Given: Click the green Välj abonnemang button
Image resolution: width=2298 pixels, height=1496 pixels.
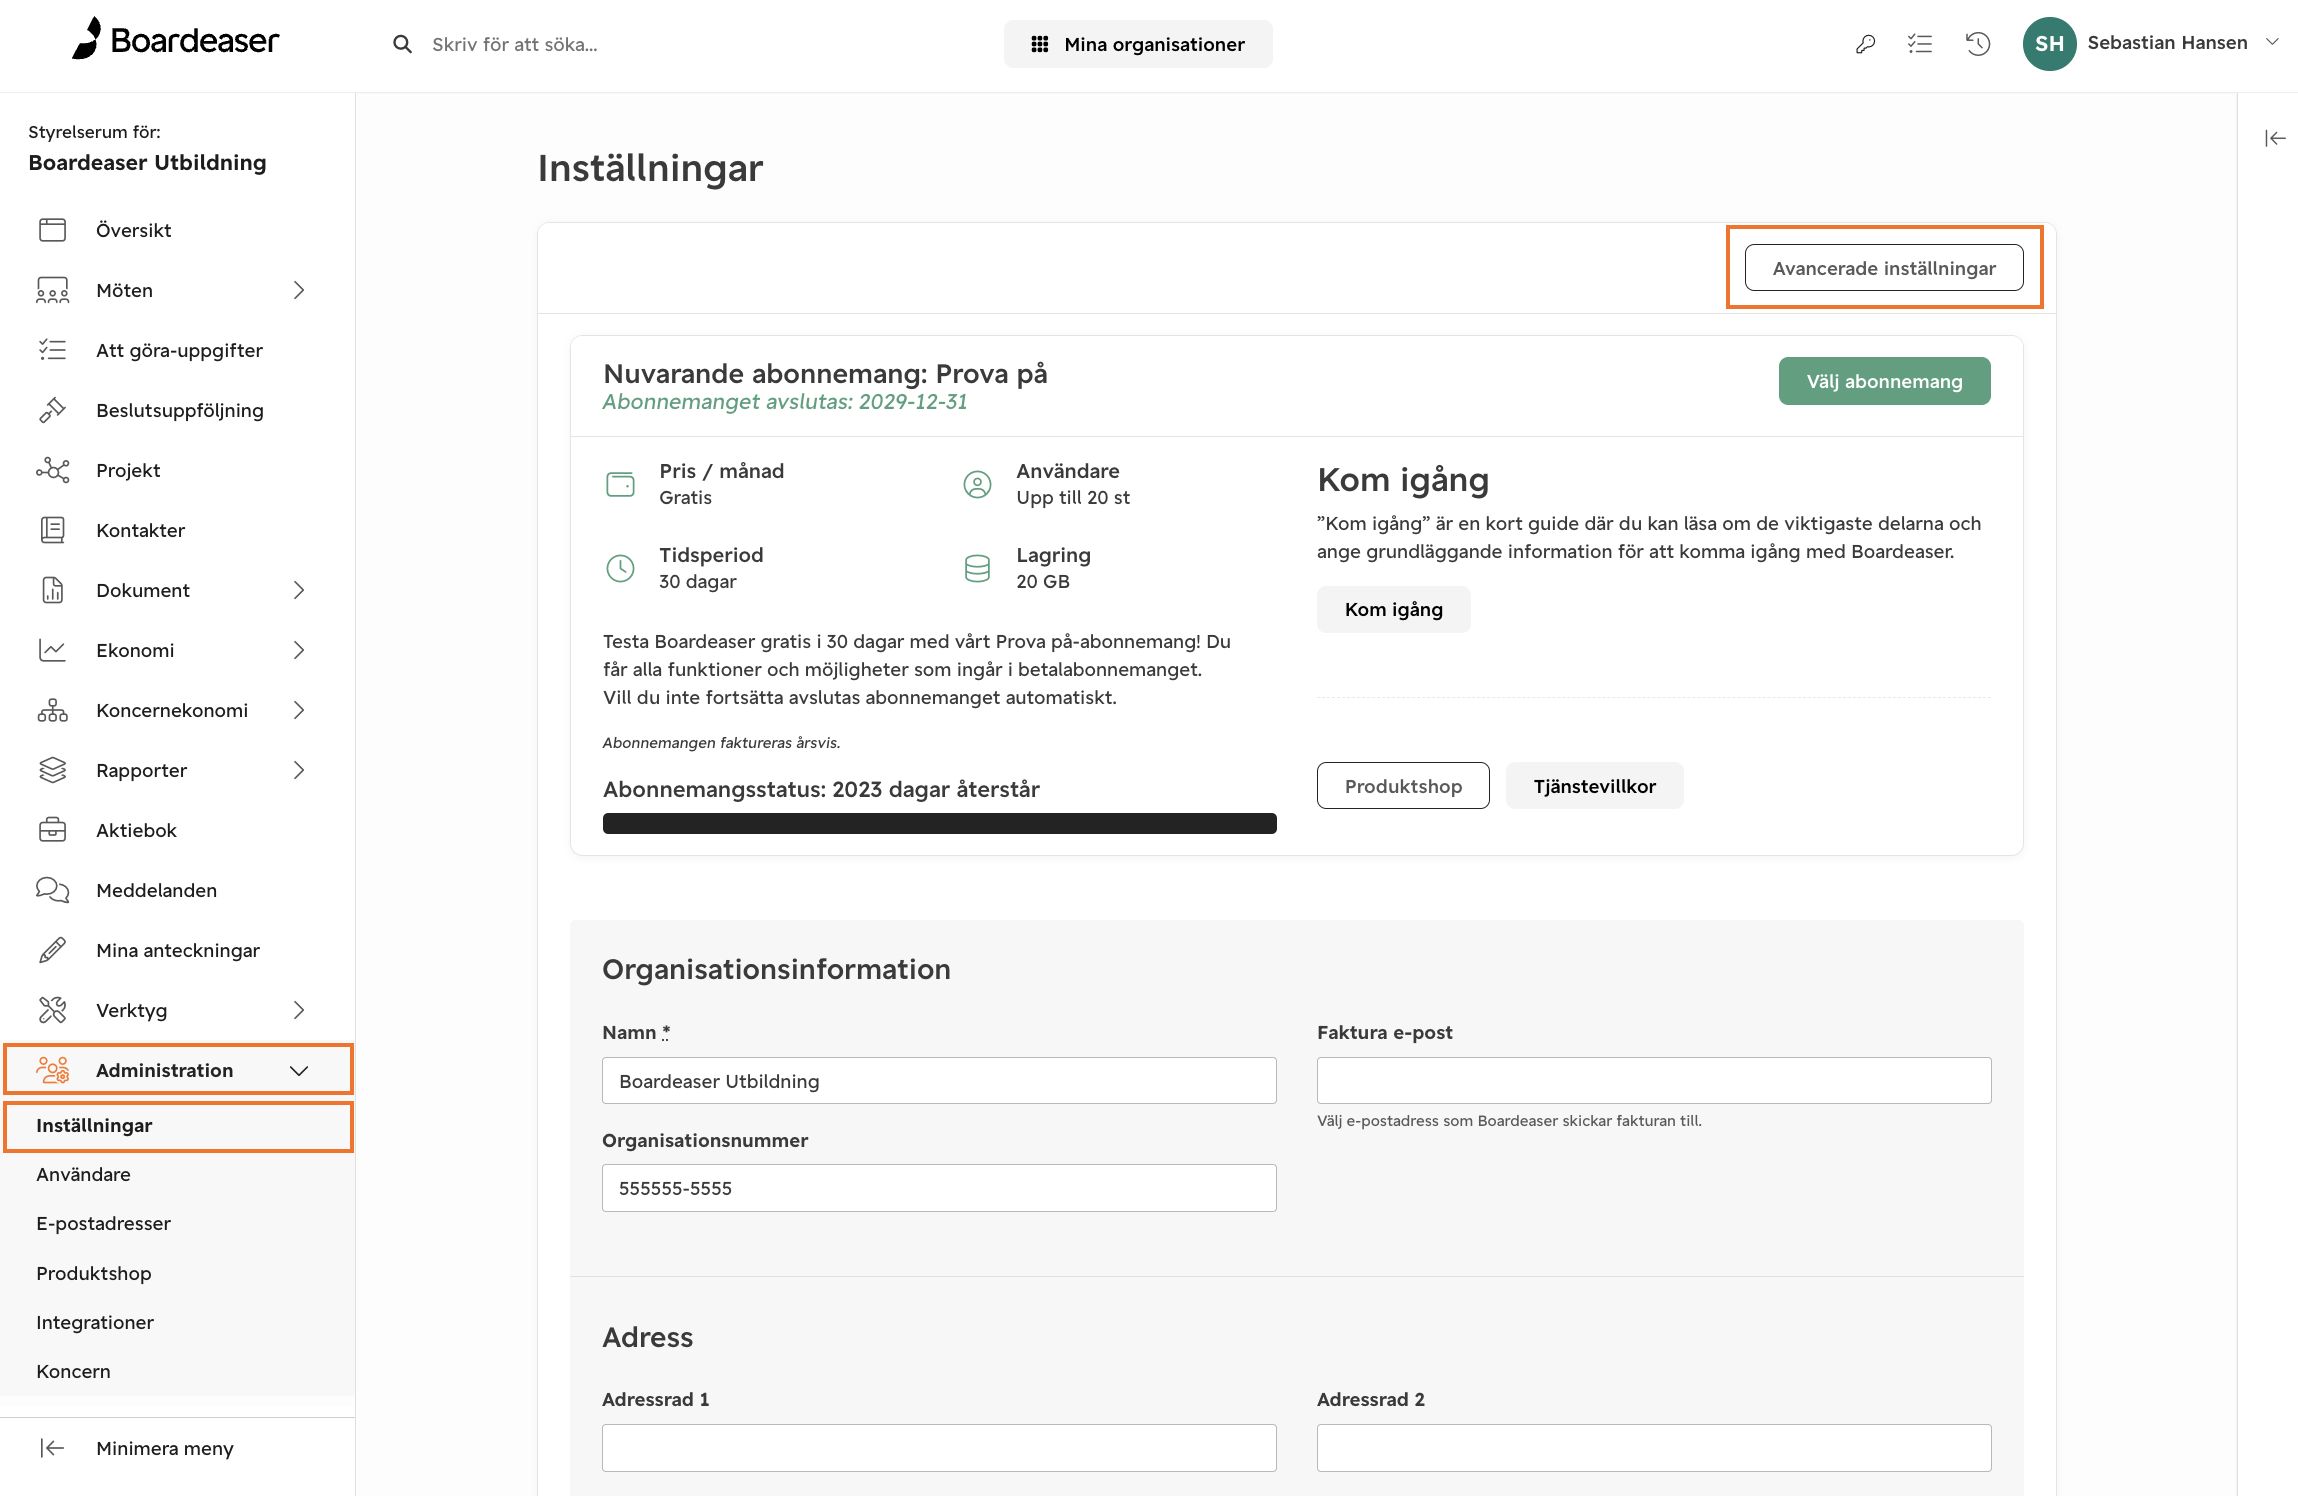Looking at the screenshot, I should pos(1884,381).
